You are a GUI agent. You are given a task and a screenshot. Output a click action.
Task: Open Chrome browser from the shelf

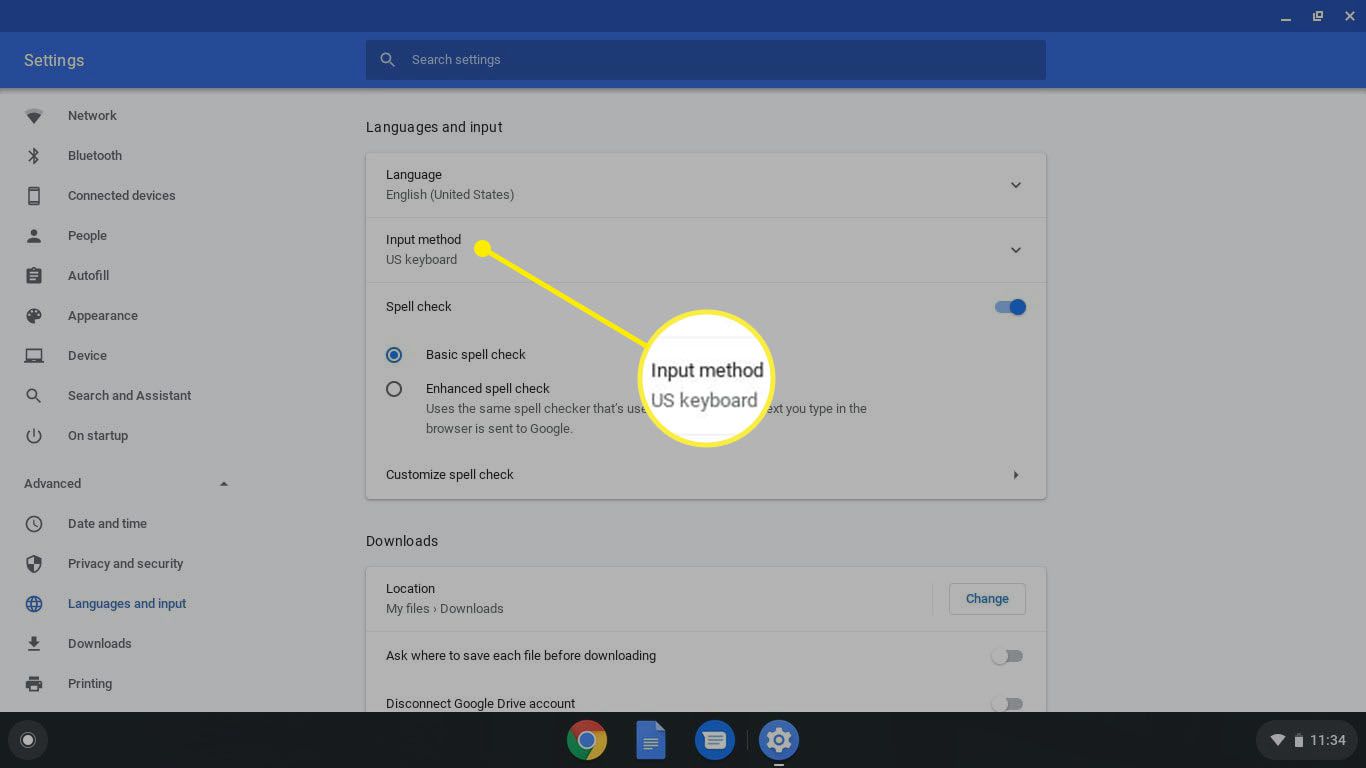(x=587, y=741)
